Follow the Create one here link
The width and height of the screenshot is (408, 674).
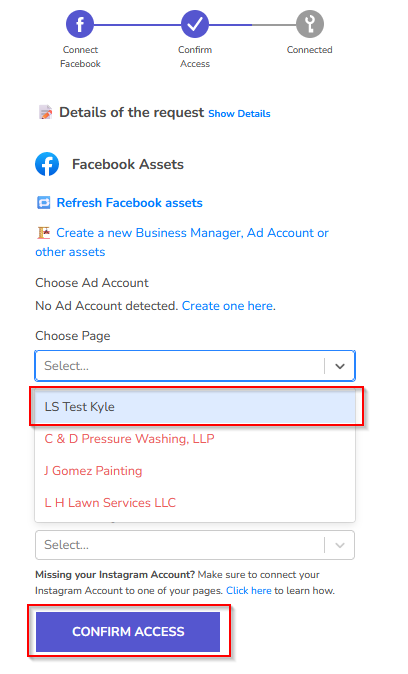tap(227, 306)
